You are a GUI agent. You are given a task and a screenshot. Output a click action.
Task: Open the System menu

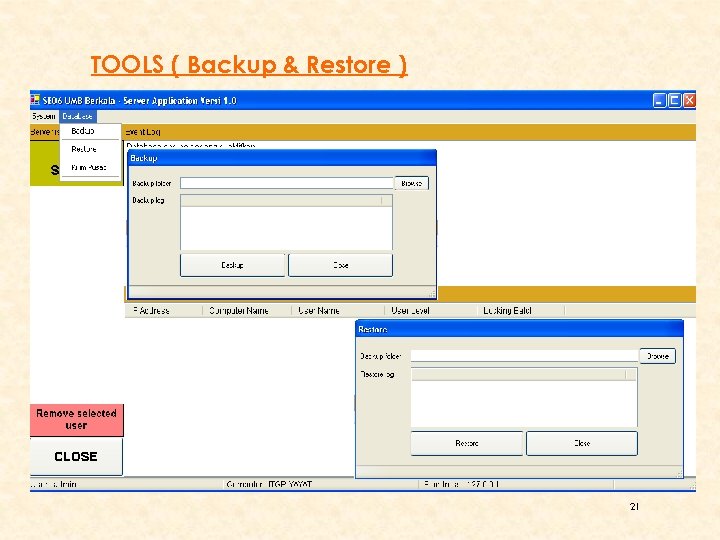coord(44,116)
